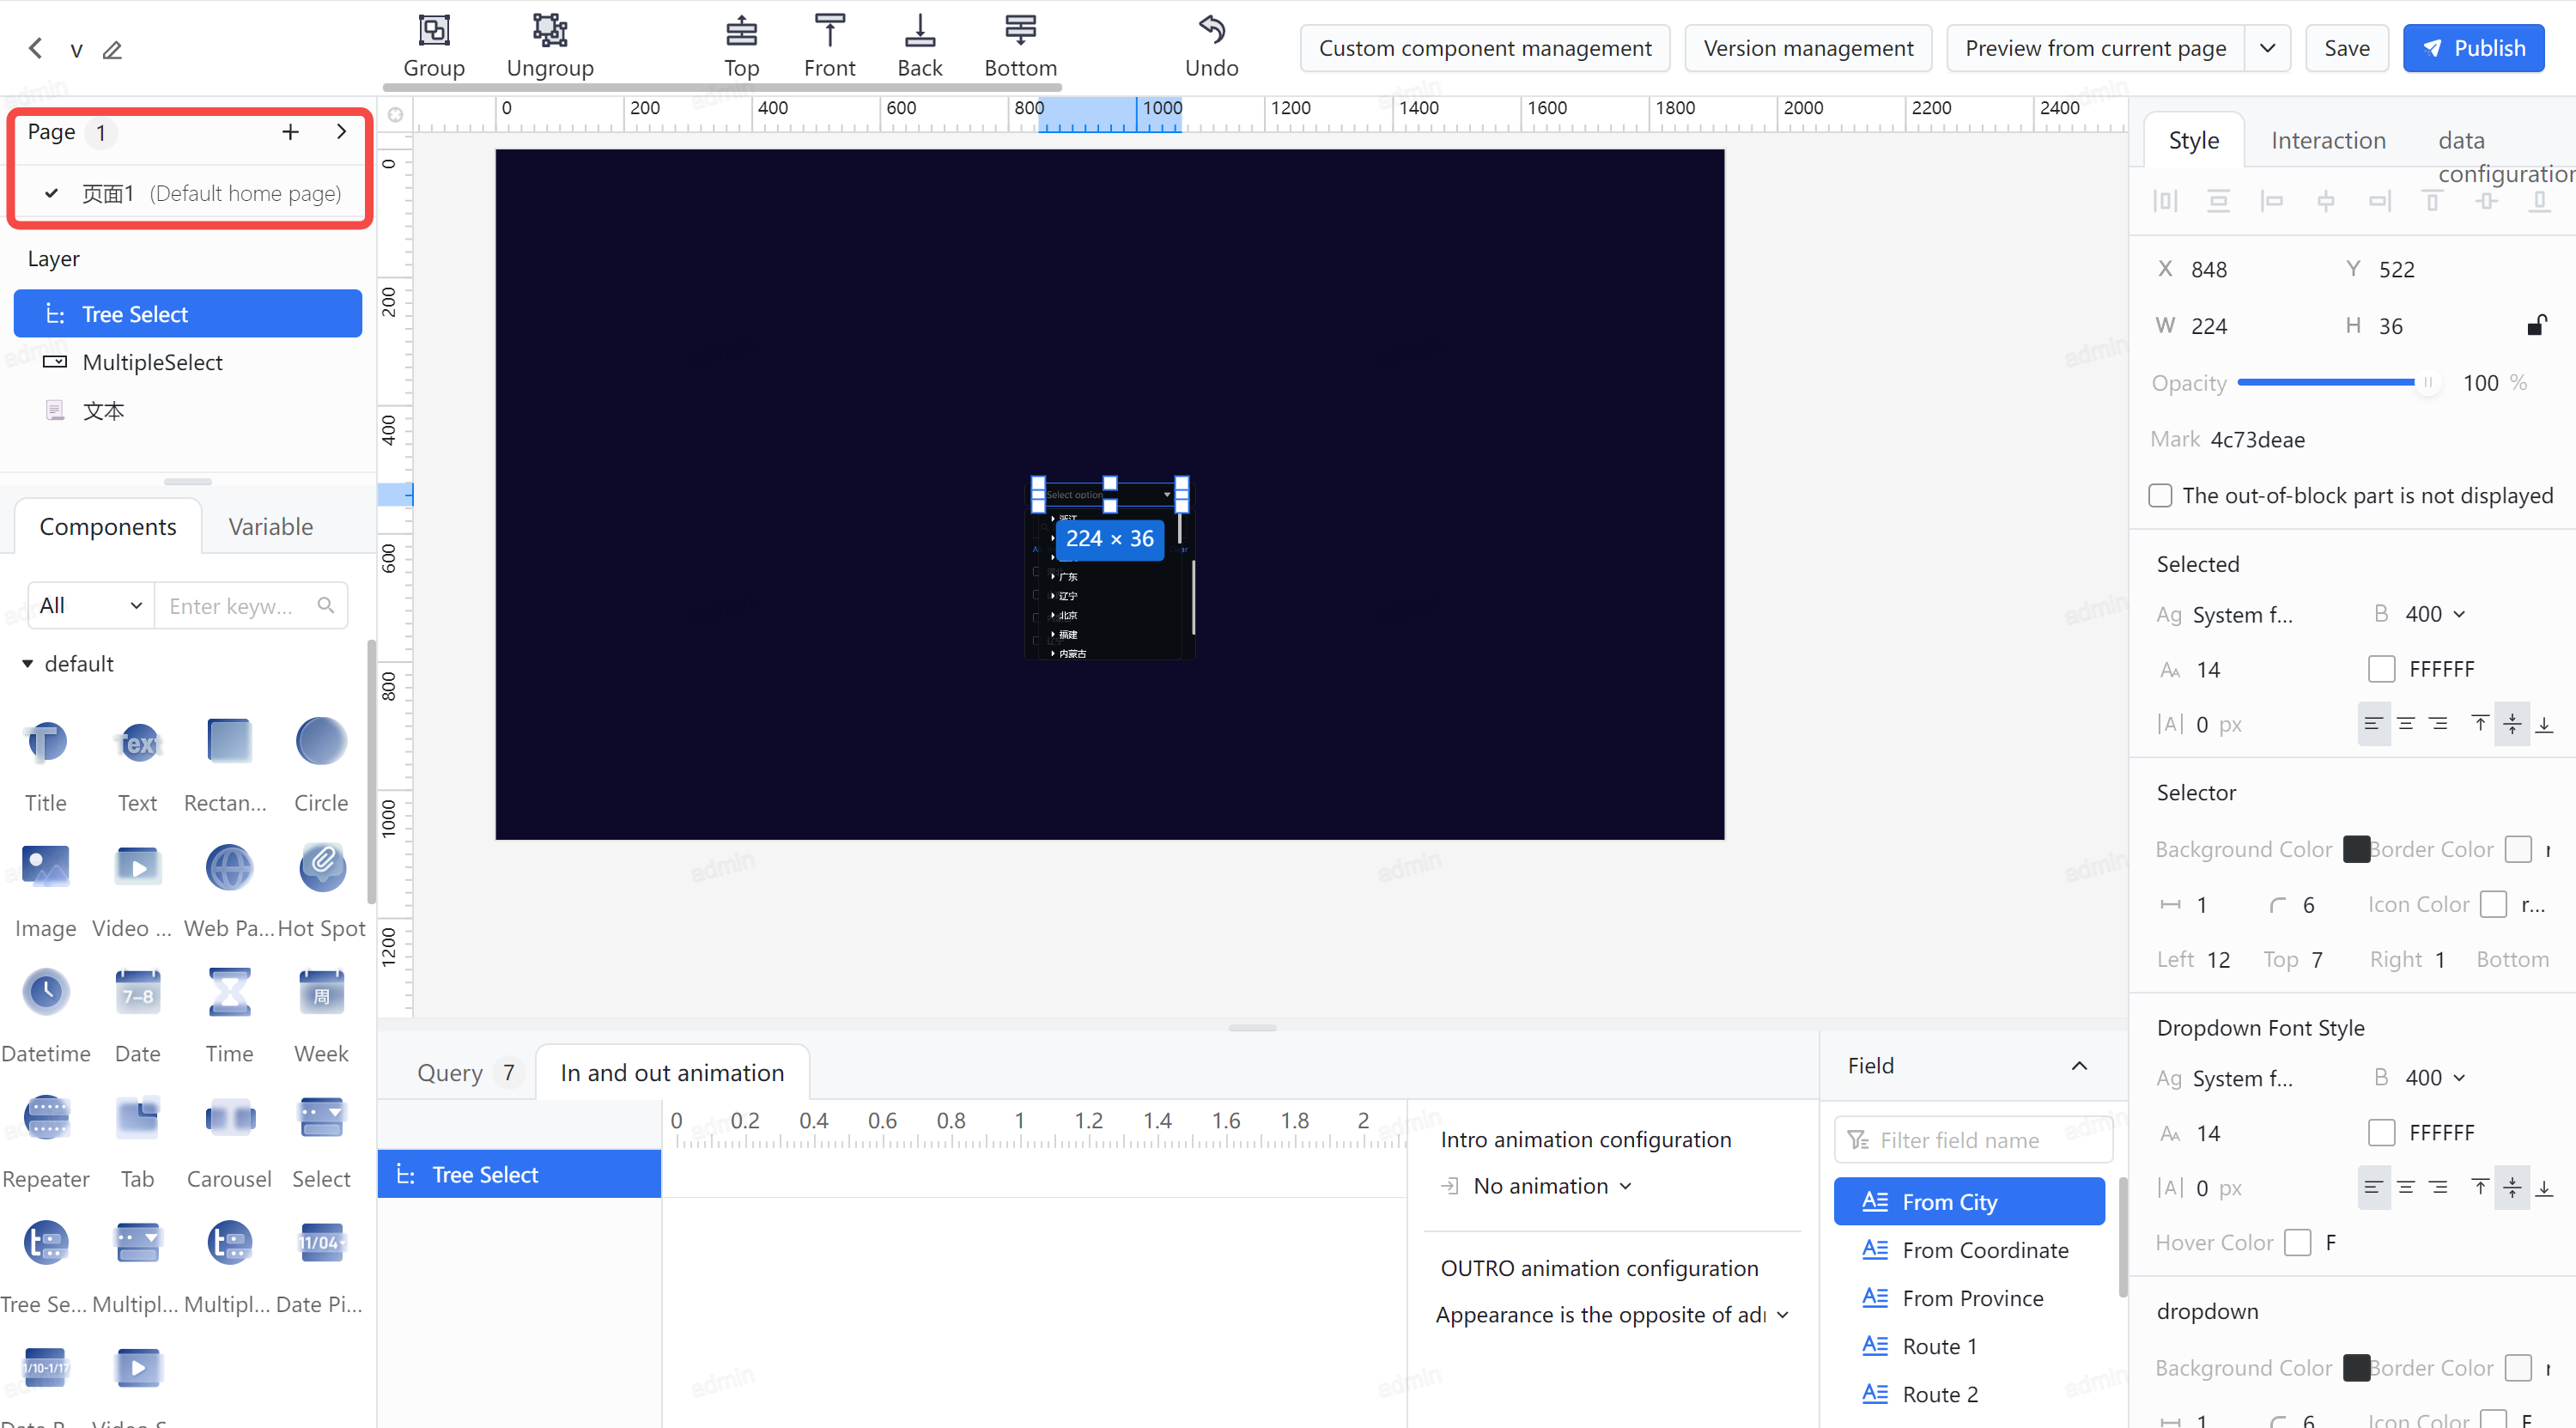
Task: Open OUTRO animation appearance dropdown
Action: [x=1612, y=1314]
